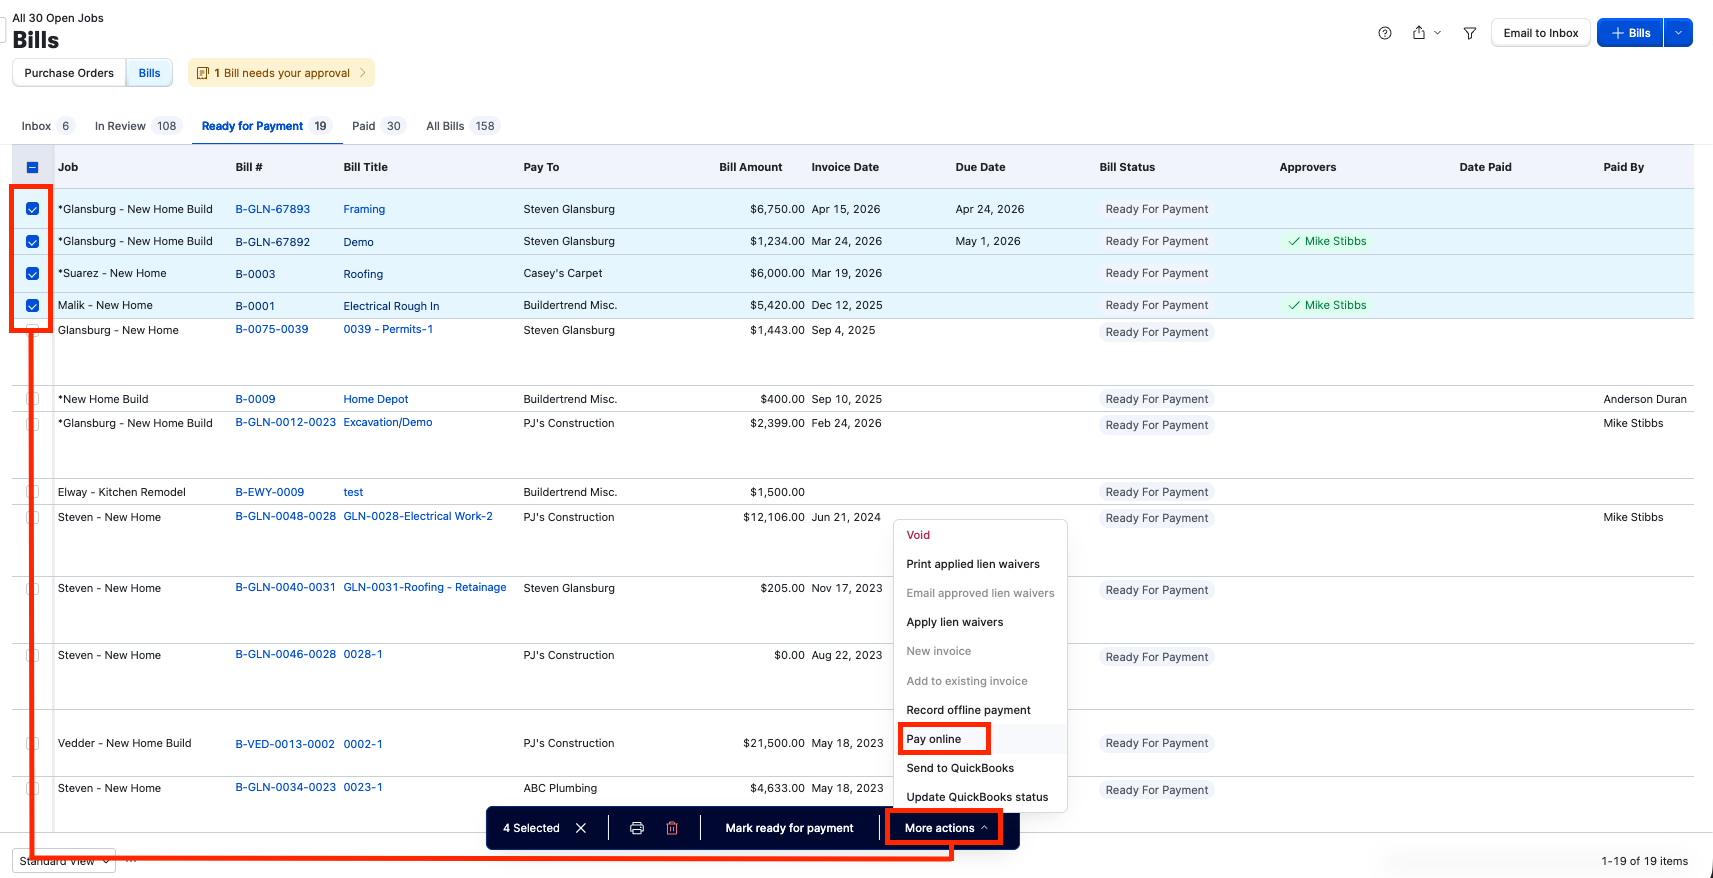Choose Void from the actions menu
Viewport: 1713px width, 878px height.
918,535
